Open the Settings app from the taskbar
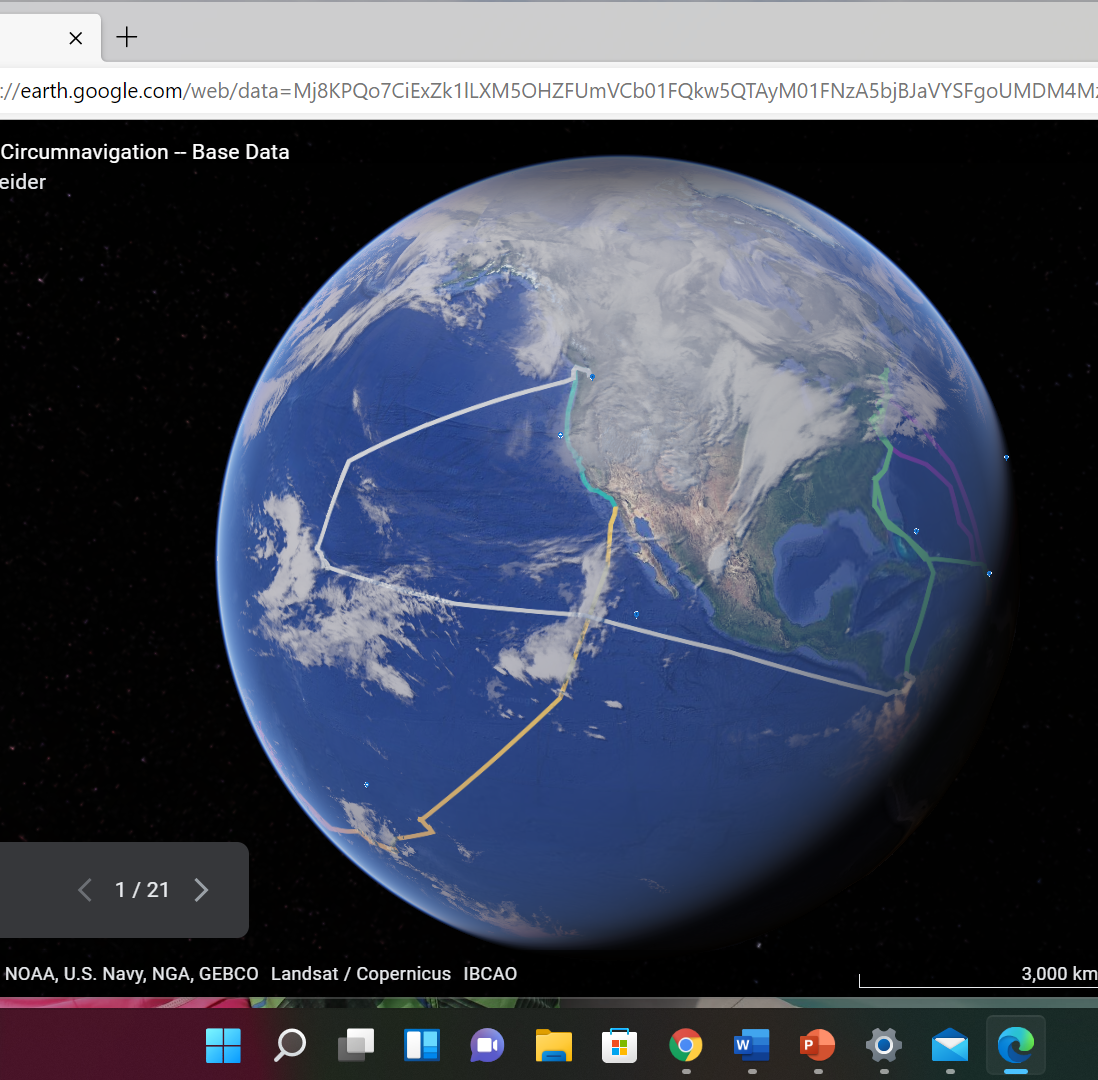This screenshot has height=1080, width=1098. point(883,1046)
